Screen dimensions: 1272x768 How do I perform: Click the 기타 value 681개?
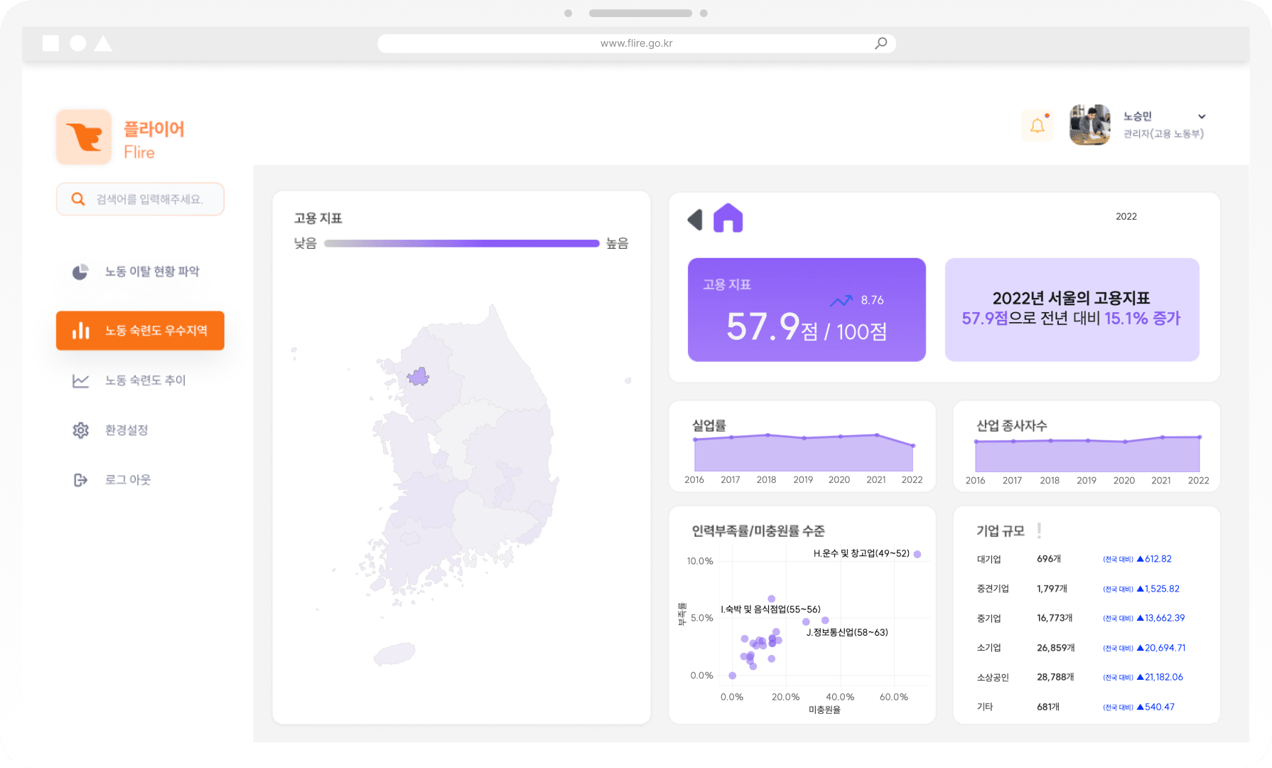(1050, 707)
